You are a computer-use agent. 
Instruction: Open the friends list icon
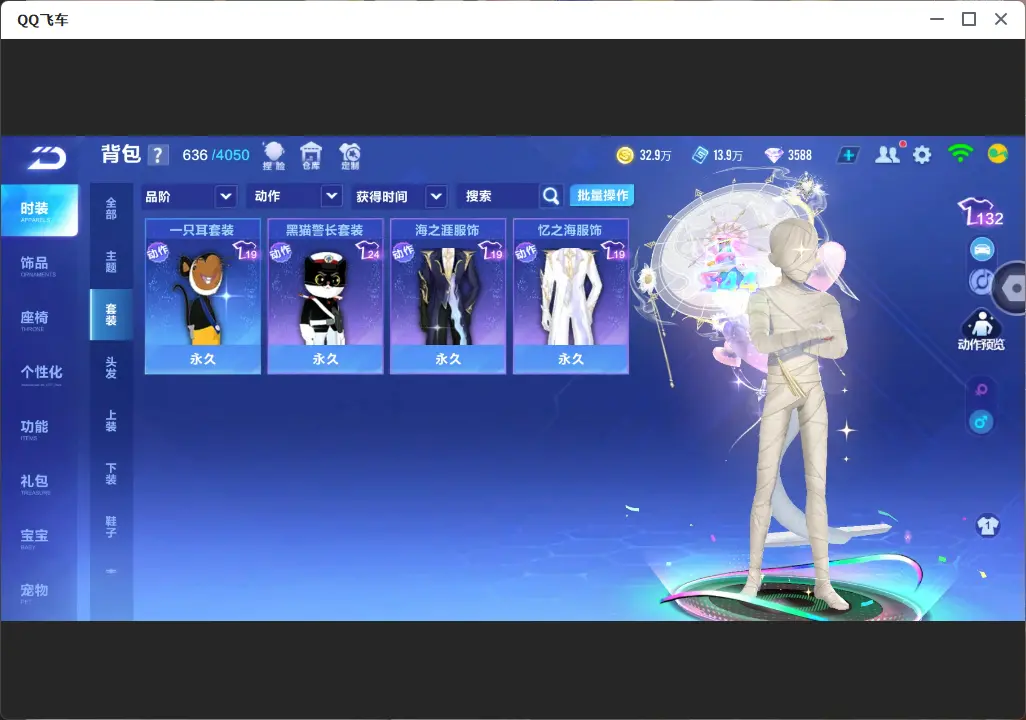[x=888, y=154]
